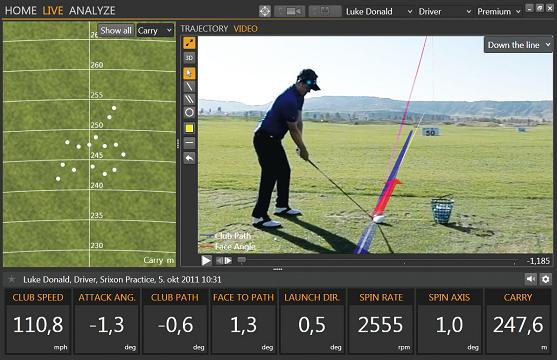This screenshot has height=360, width=557.
Task: Open the Down the line camera dropdown
Action: [x=518, y=45]
